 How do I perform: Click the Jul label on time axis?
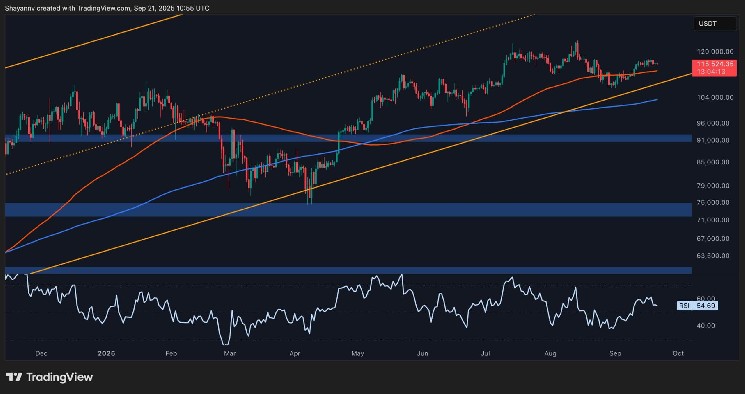(x=485, y=354)
